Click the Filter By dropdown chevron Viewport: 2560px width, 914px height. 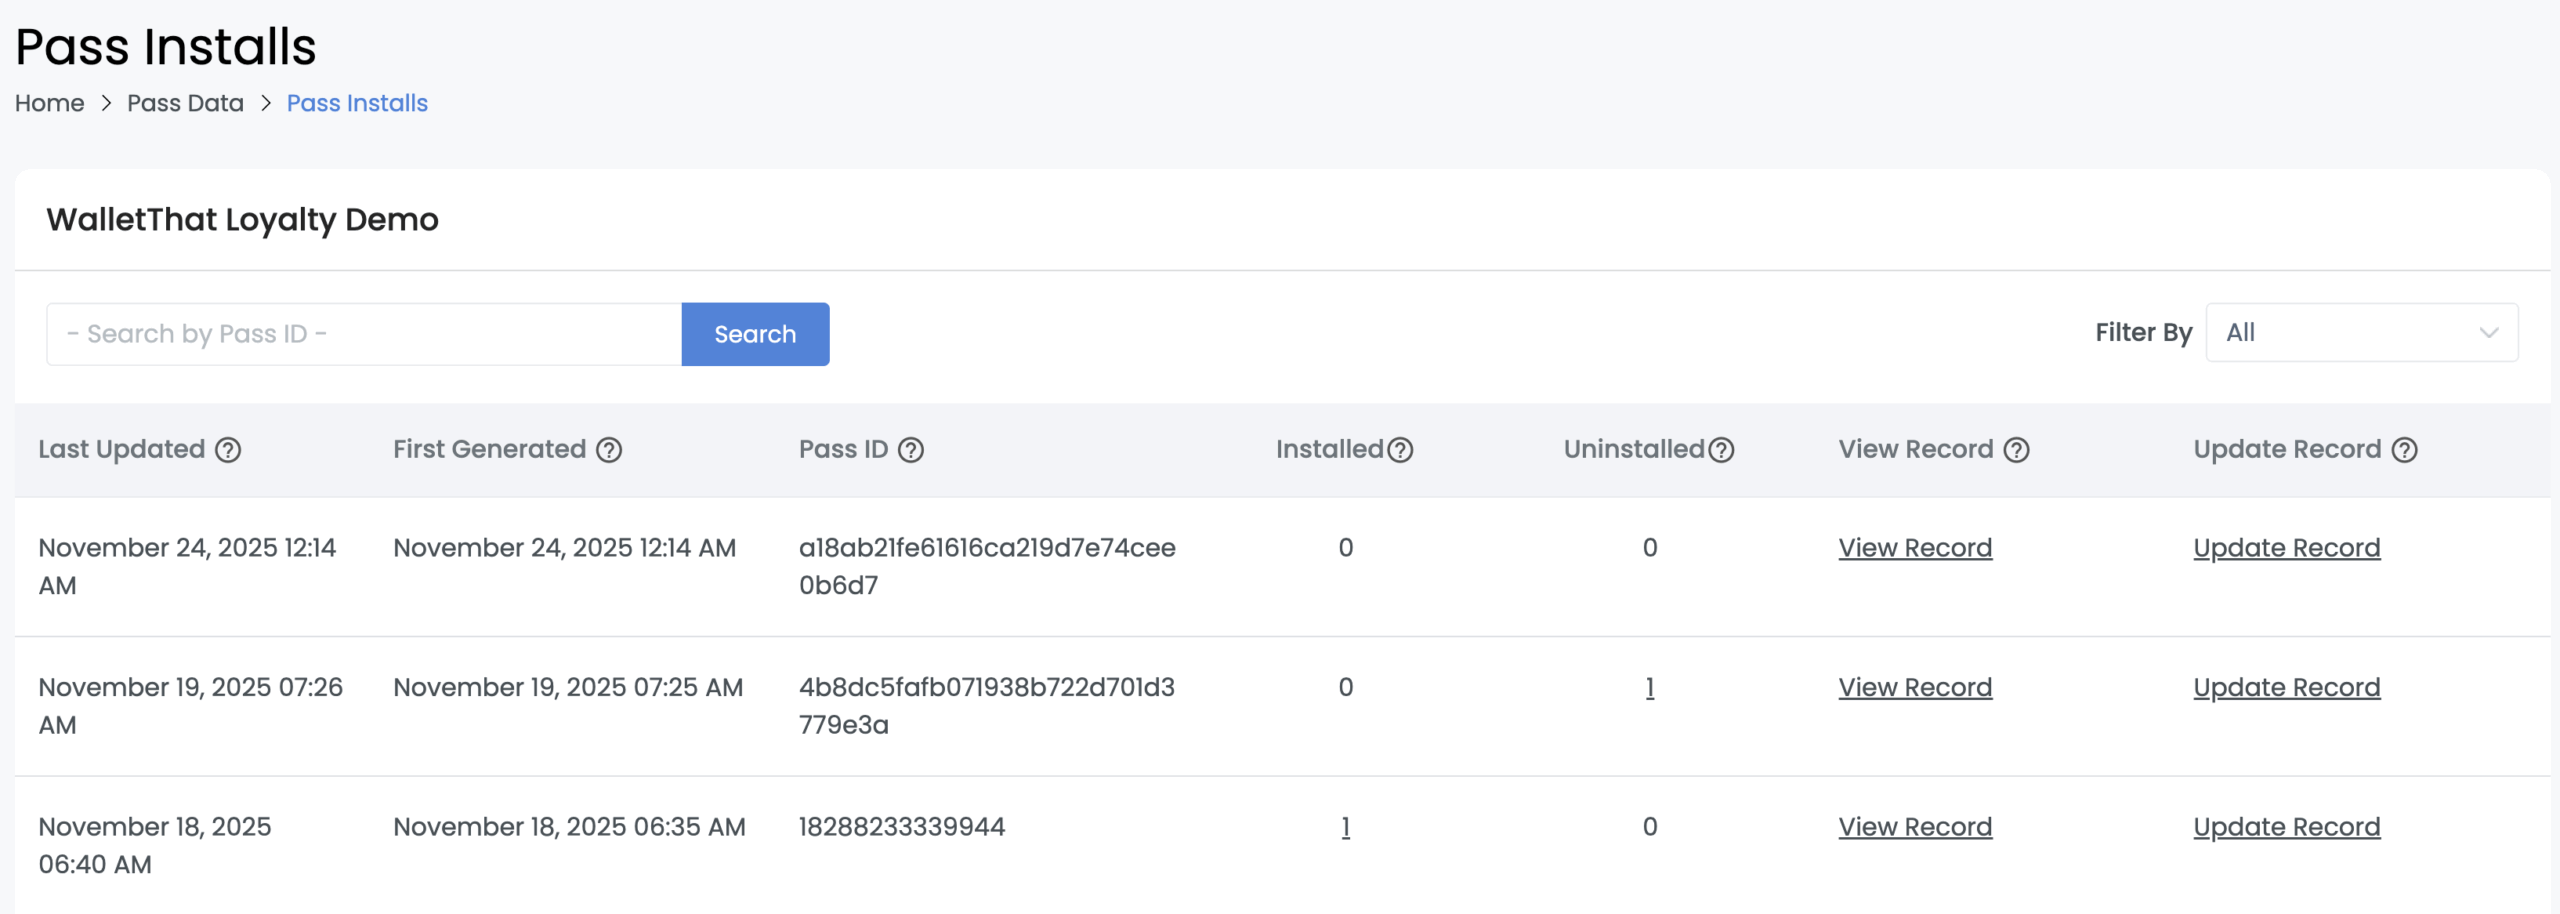[2491, 333]
